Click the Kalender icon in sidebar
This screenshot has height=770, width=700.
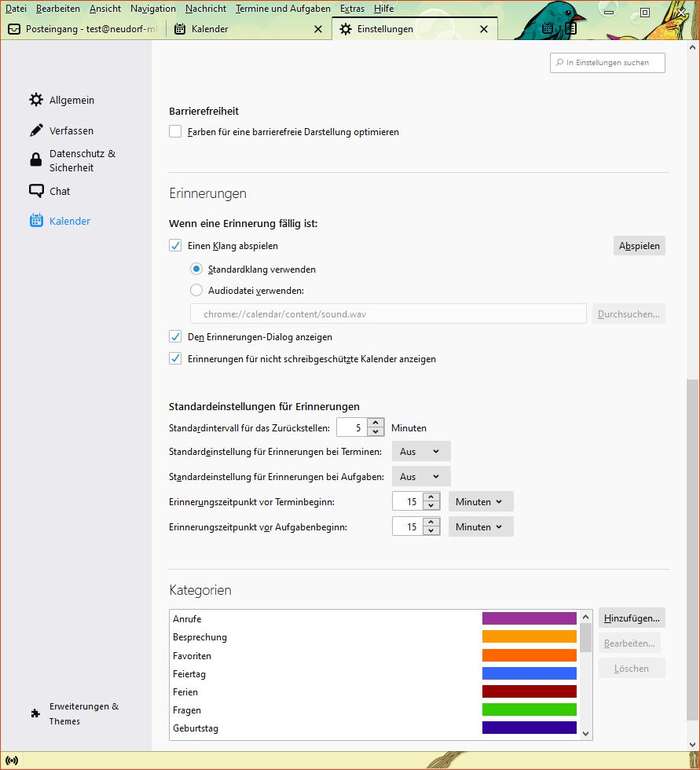tap(36, 221)
